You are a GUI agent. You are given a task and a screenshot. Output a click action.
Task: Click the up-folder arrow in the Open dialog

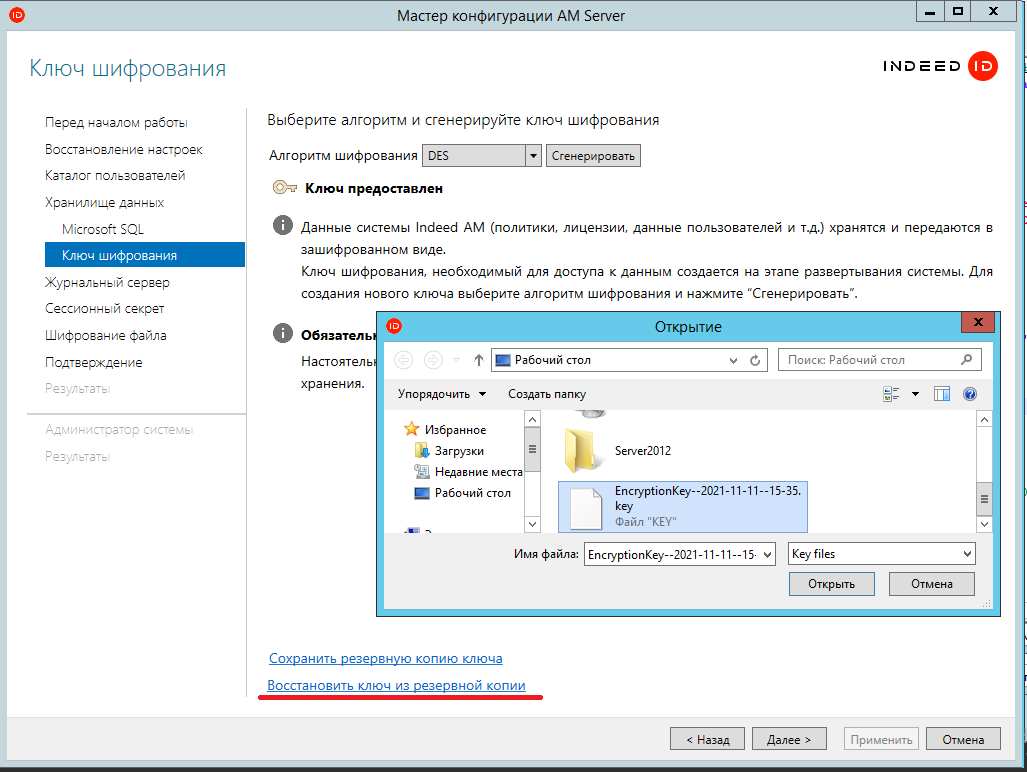(479, 360)
